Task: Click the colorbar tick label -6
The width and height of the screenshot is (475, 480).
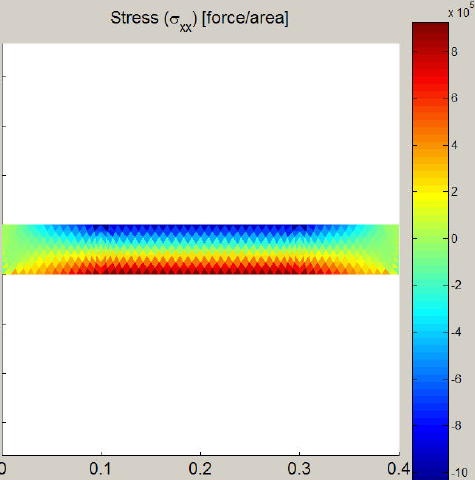Action: pyautogui.click(x=456, y=379)
